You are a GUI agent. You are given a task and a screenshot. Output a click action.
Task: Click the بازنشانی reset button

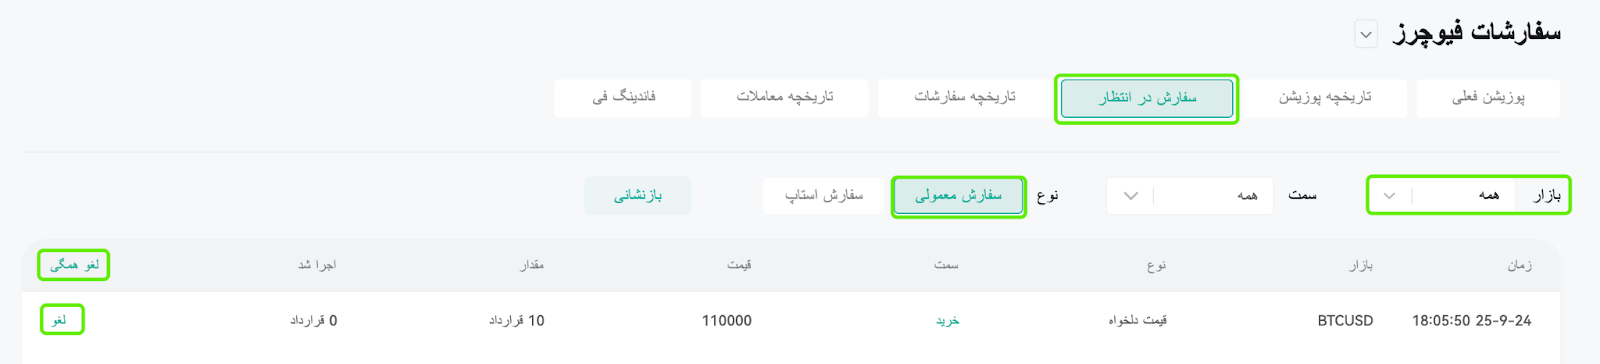point(638,196)
